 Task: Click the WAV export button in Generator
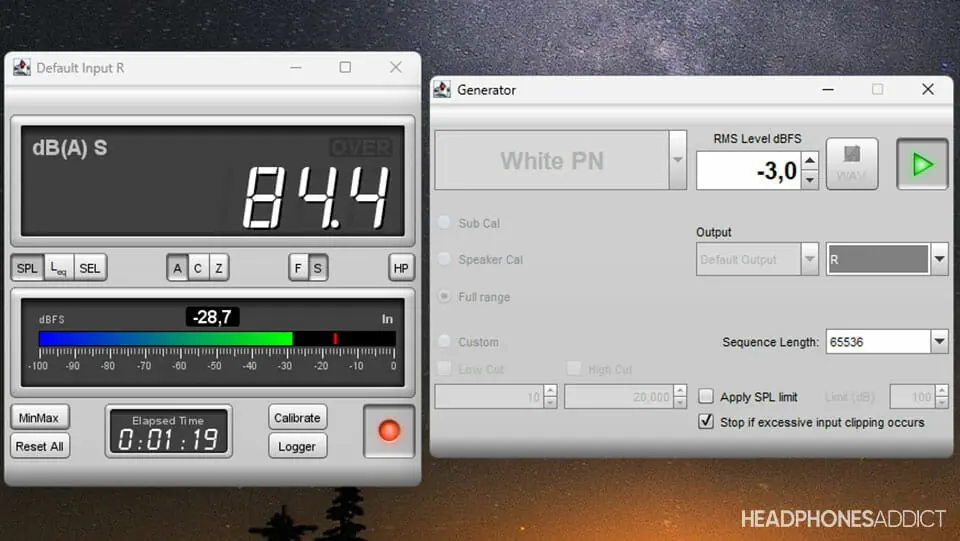point(852,164)
